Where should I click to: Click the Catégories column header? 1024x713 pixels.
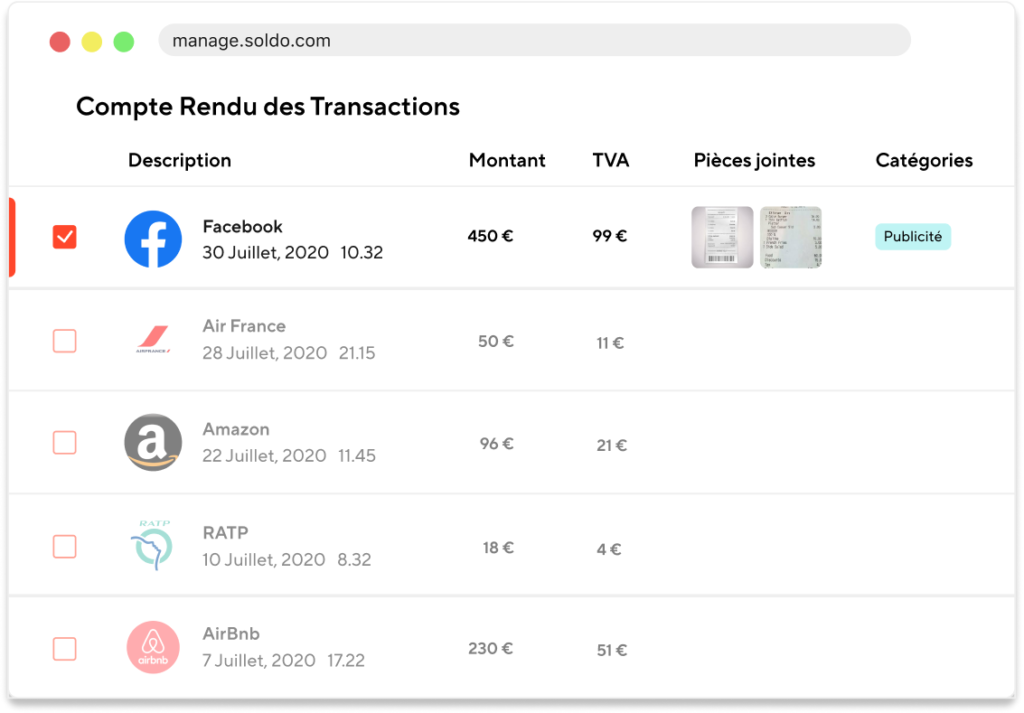(x=924, y=161)
